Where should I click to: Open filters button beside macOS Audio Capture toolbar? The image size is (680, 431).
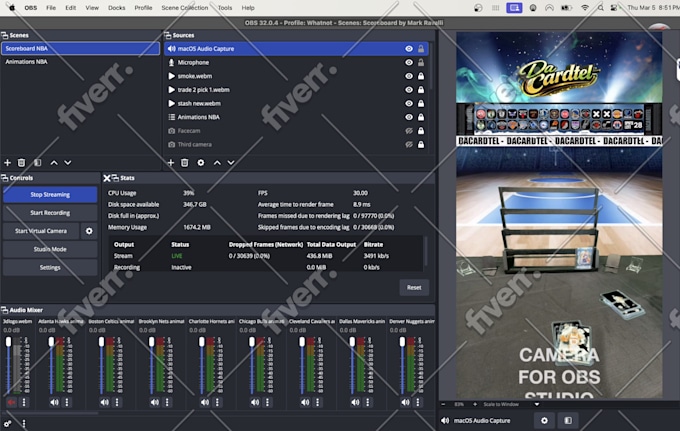click(568, 421)
